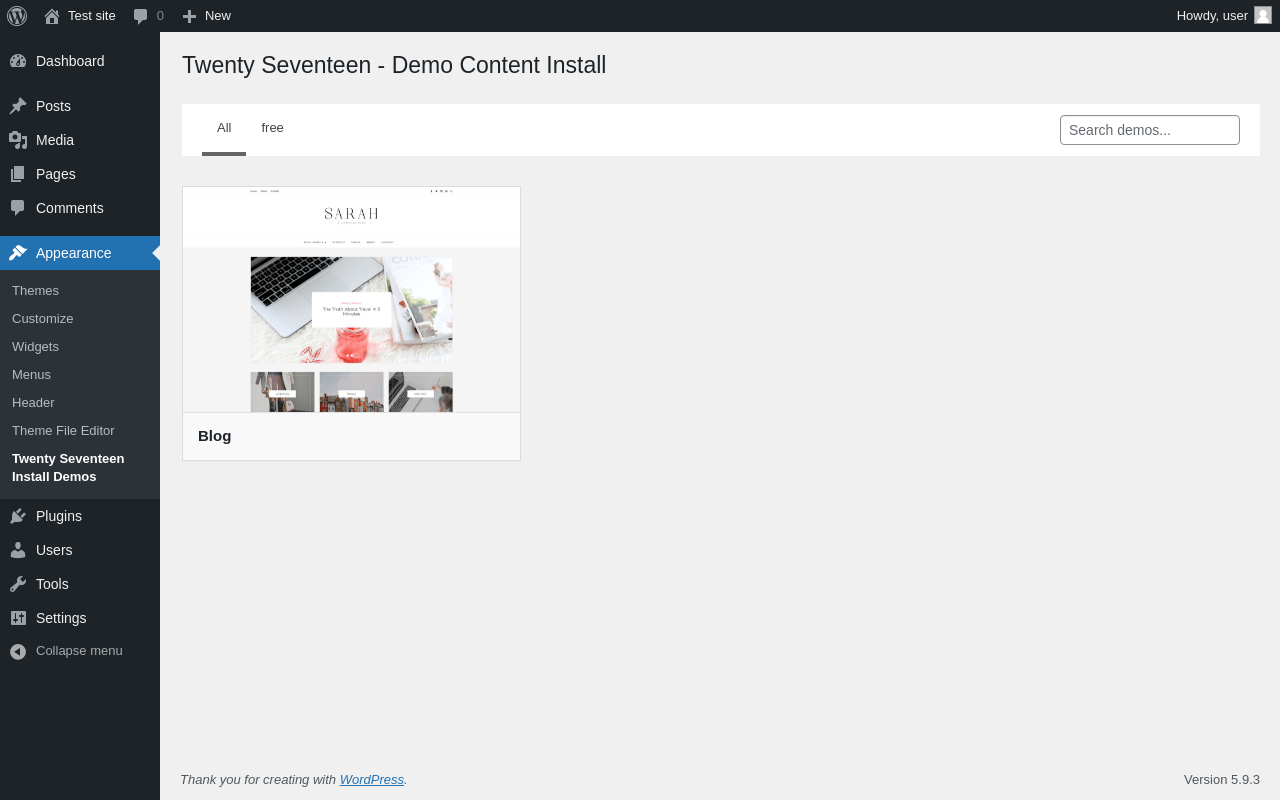This screenshot has width=1280, height=800.
Task: Select the All demos filter tab
Action: [x=224, y=128]
